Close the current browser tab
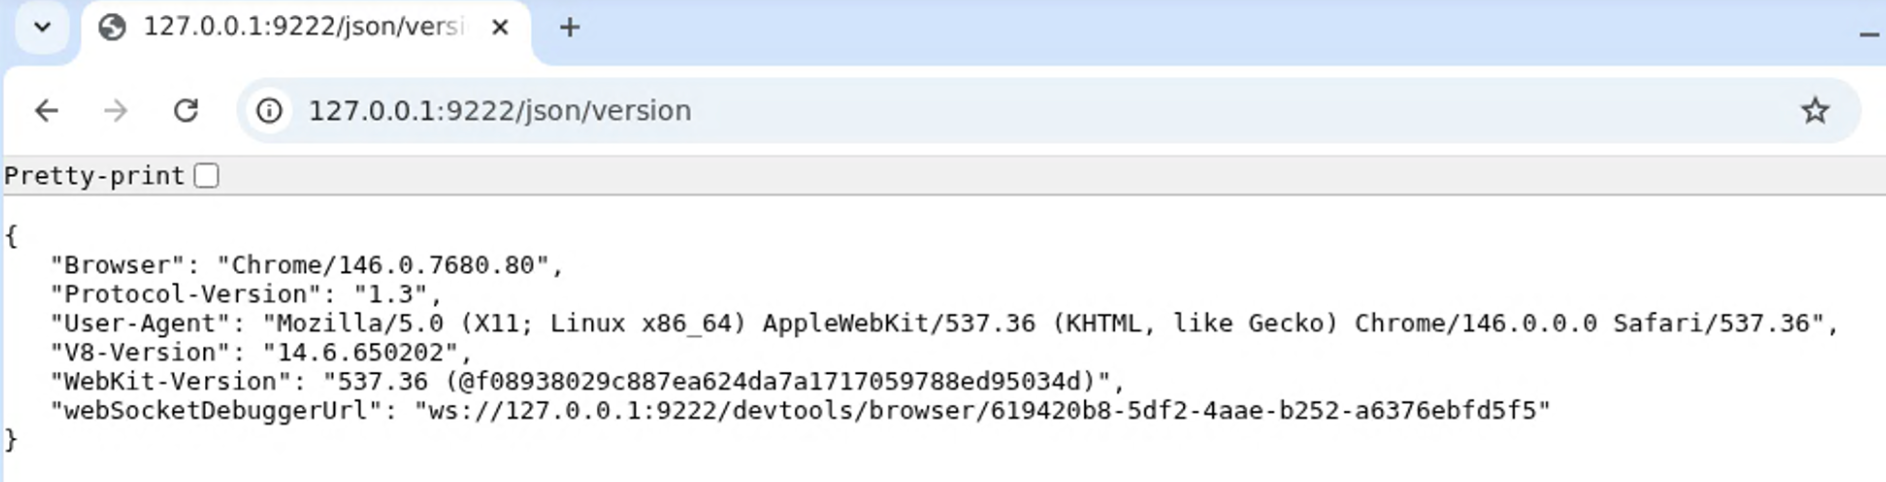Screen dimensions: 1886x482 point(500,28)
